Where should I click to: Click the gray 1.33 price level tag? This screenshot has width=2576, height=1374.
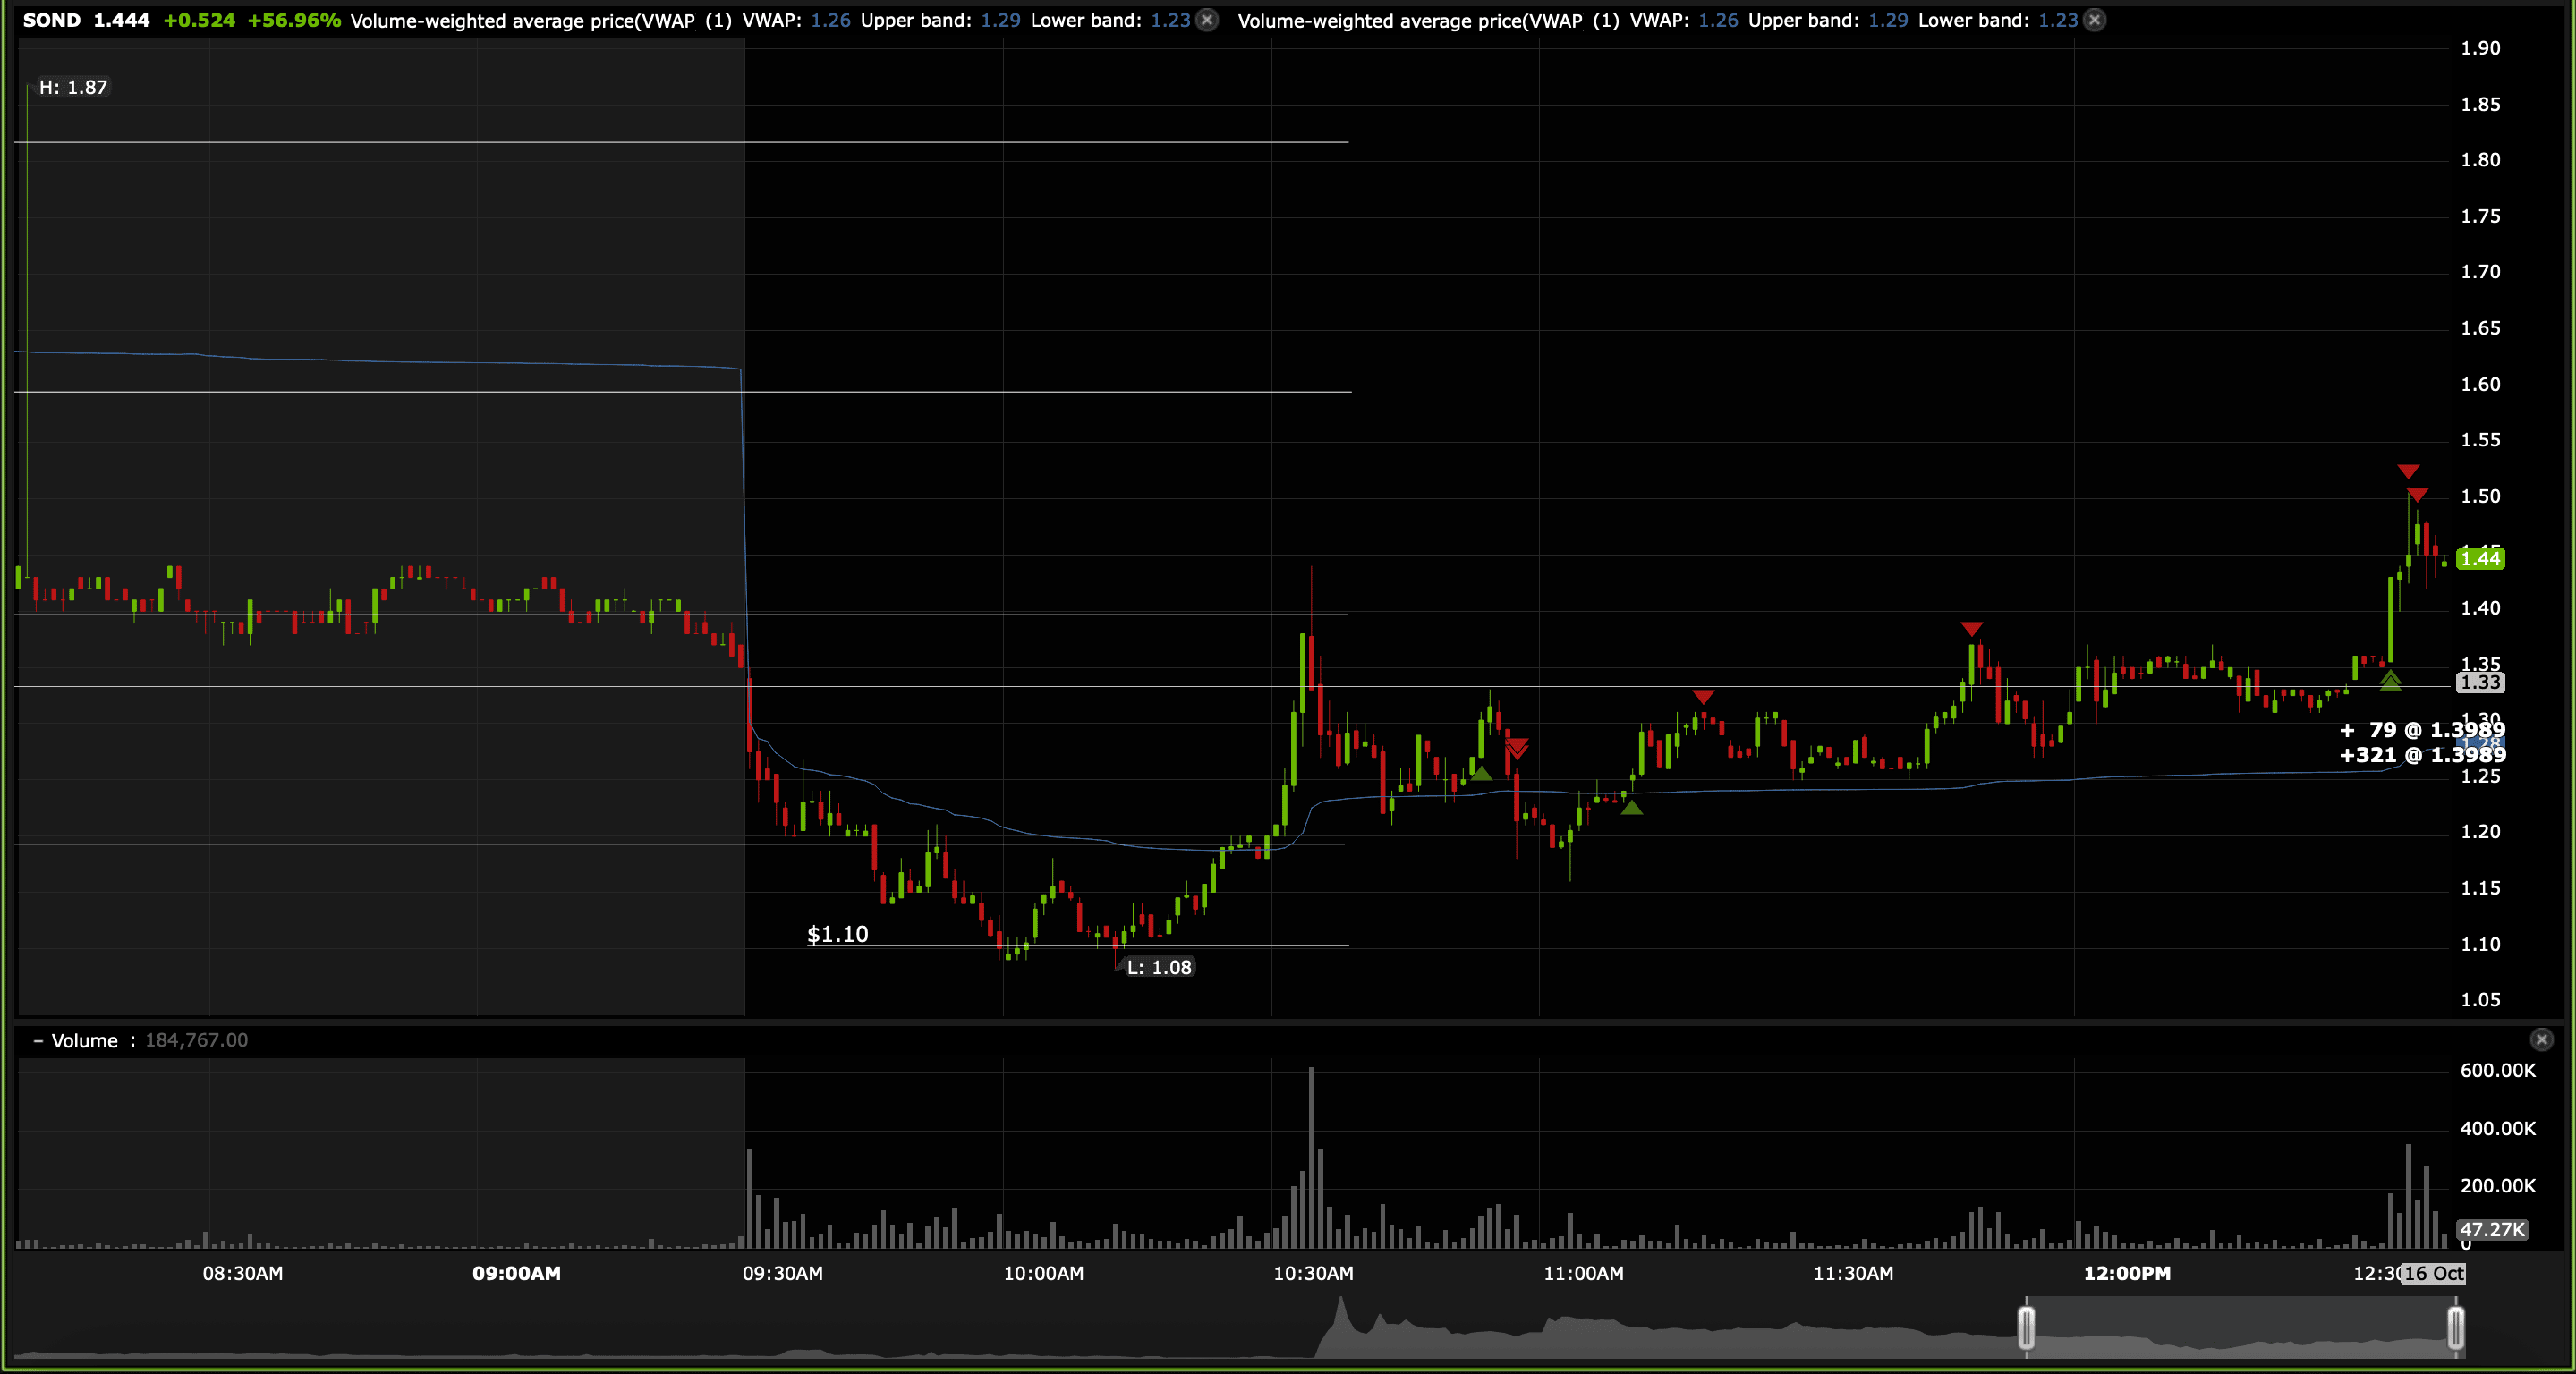[x=2480, y=683]
